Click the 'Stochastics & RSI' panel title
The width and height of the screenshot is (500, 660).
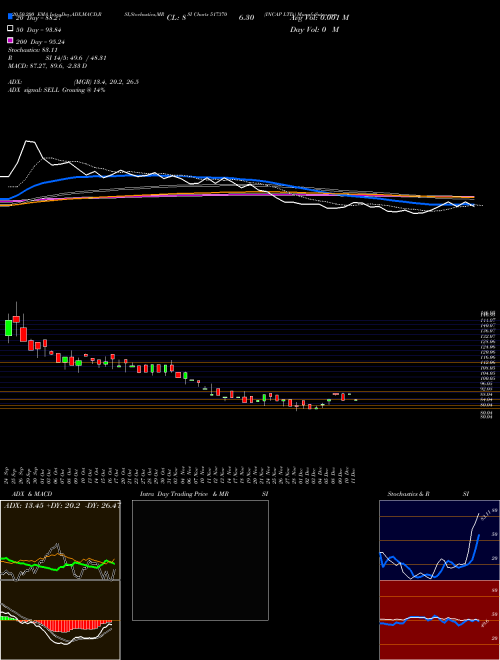[428, 494]
